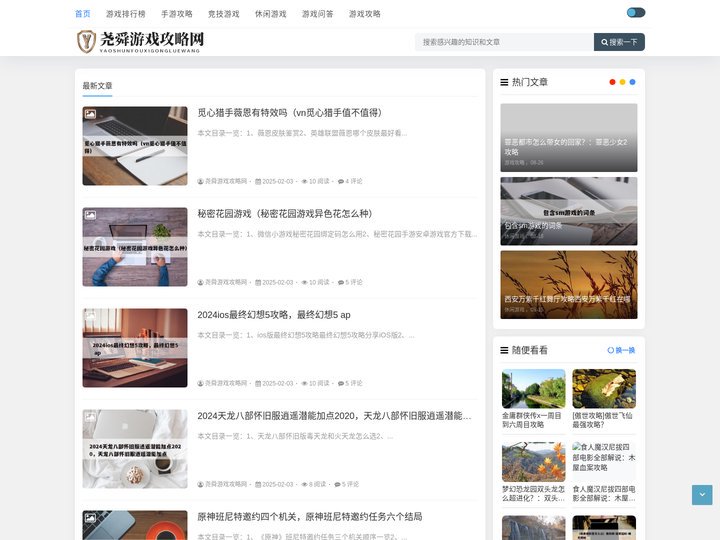Open the 秘密花园游戏 article thumbnail
Screen dimensions: 720x540
[x=135, y=247]
